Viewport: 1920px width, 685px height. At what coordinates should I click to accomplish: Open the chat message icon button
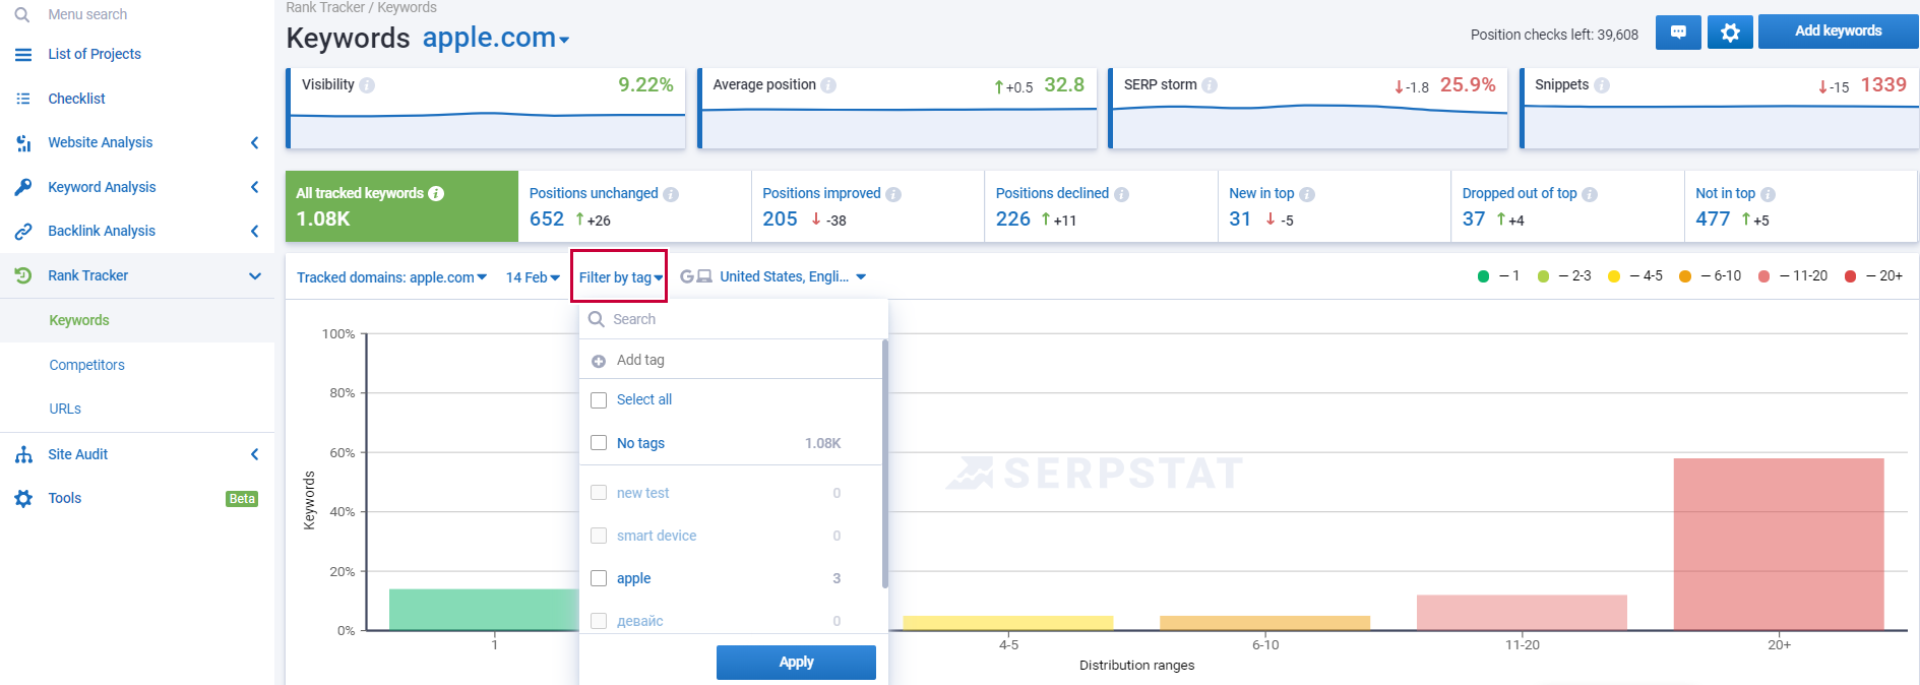click(1678, 32)
